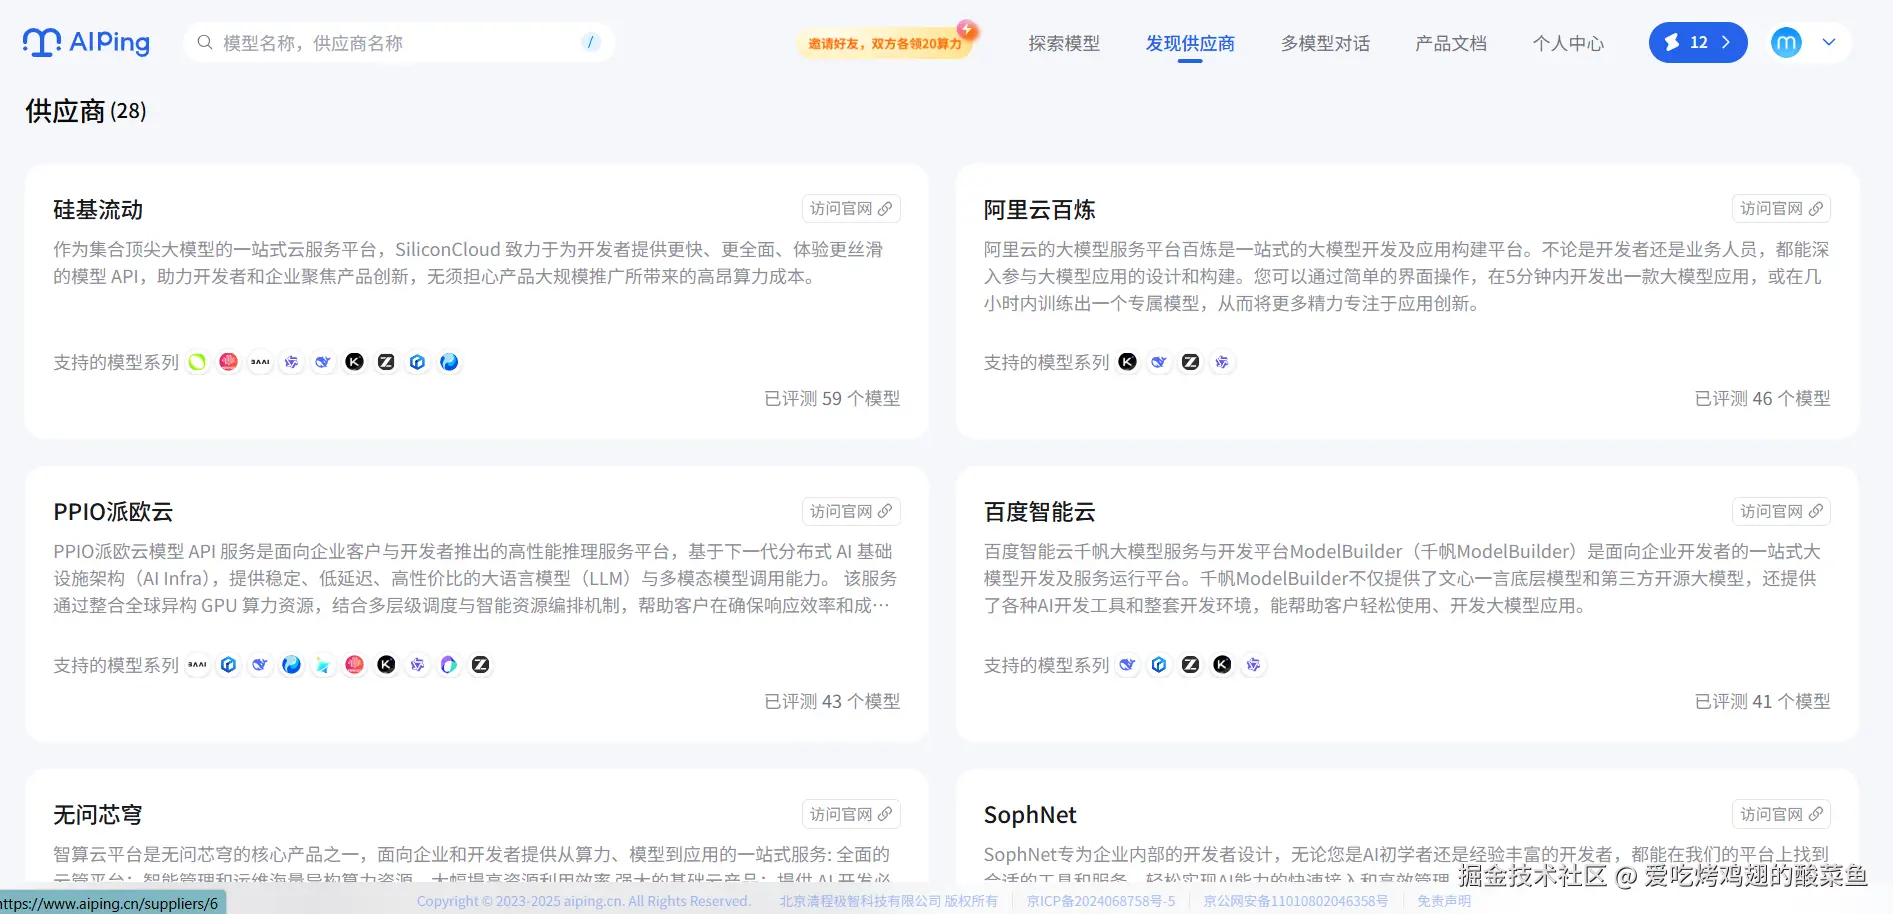This screenshot has width=1893, height=914.
Task: Click the 京公网安备 footer link
Action: click(x=1296, y=901)
